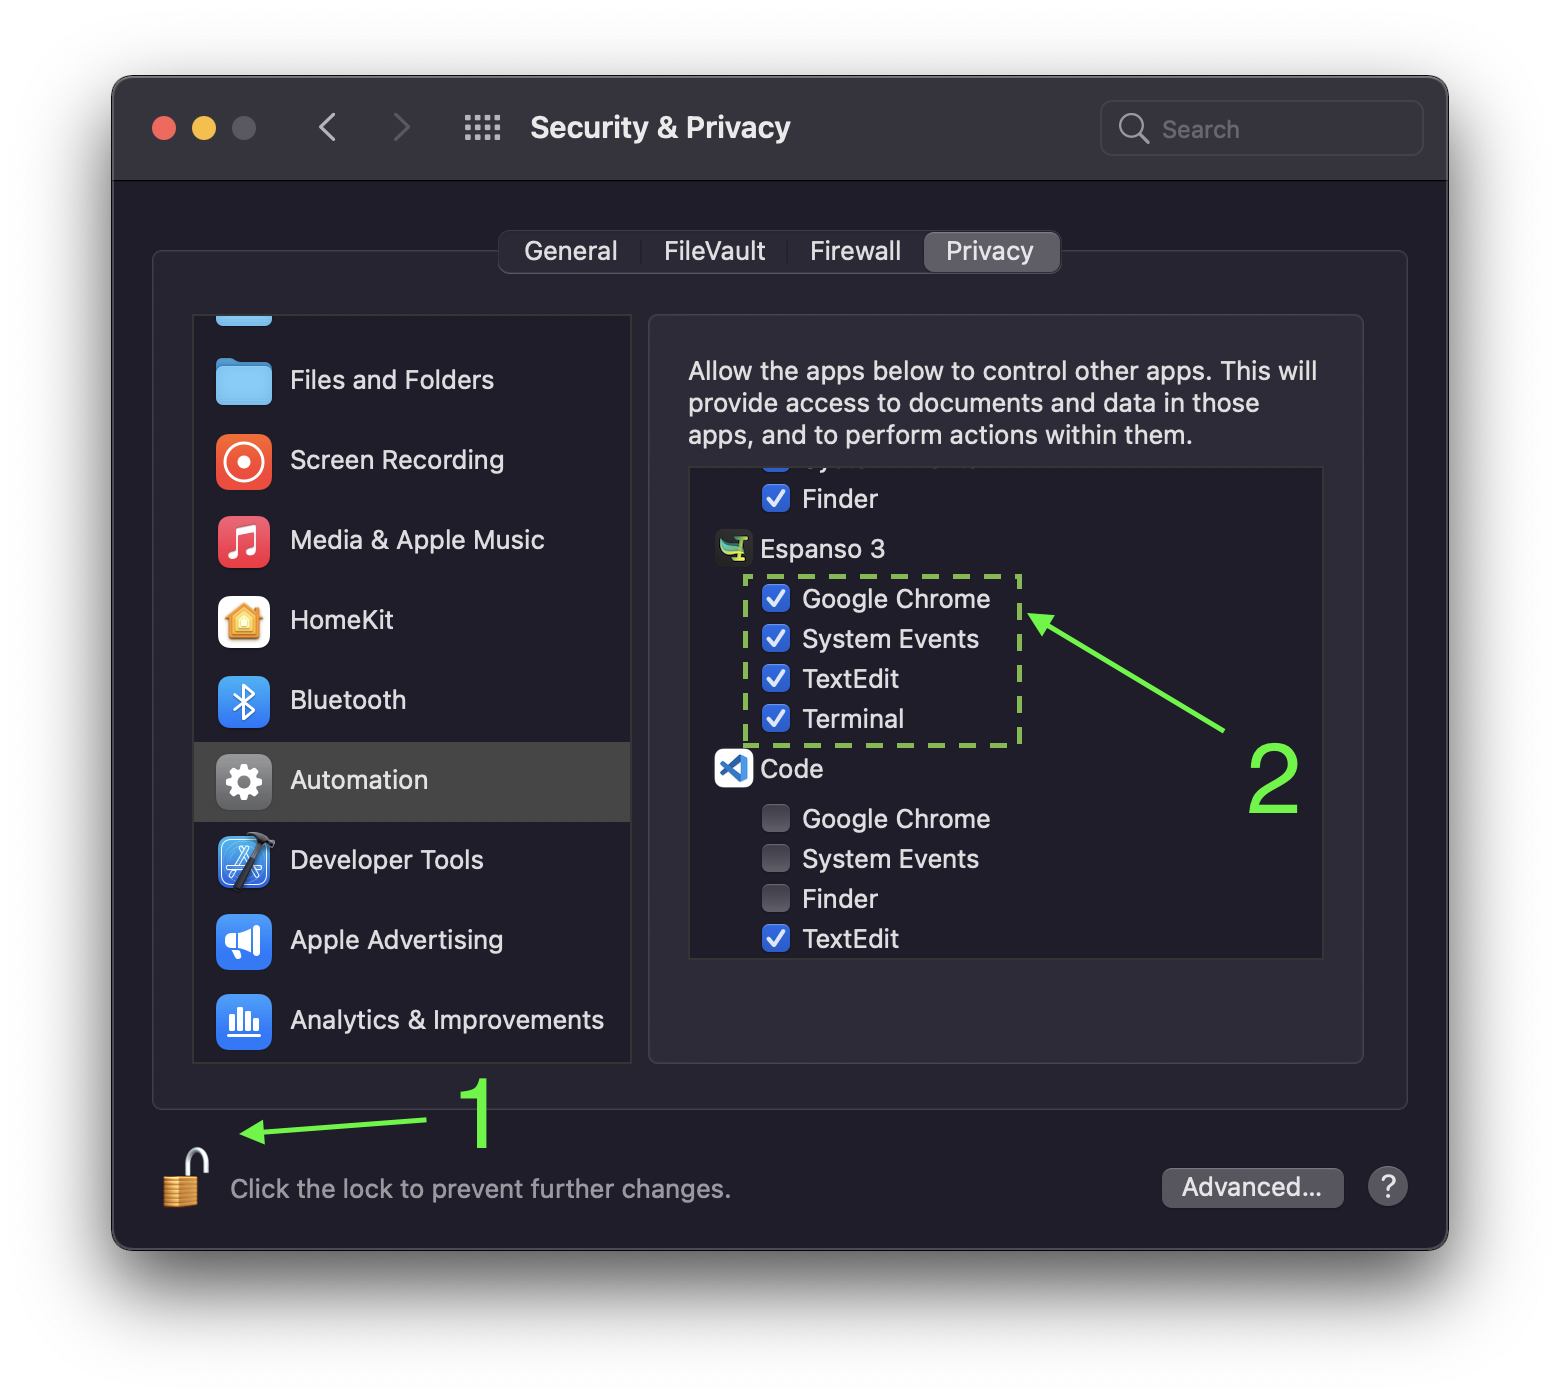Uncheck Google Chrome under Espanso 3
The width and height of the screenshot is (1560, 1398).
tap(776, 599)
